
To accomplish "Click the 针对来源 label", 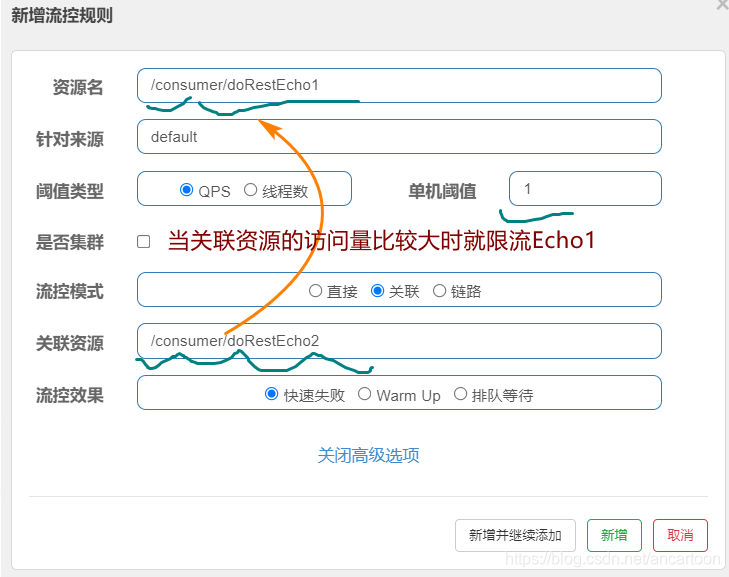I will tap(70, 139).
